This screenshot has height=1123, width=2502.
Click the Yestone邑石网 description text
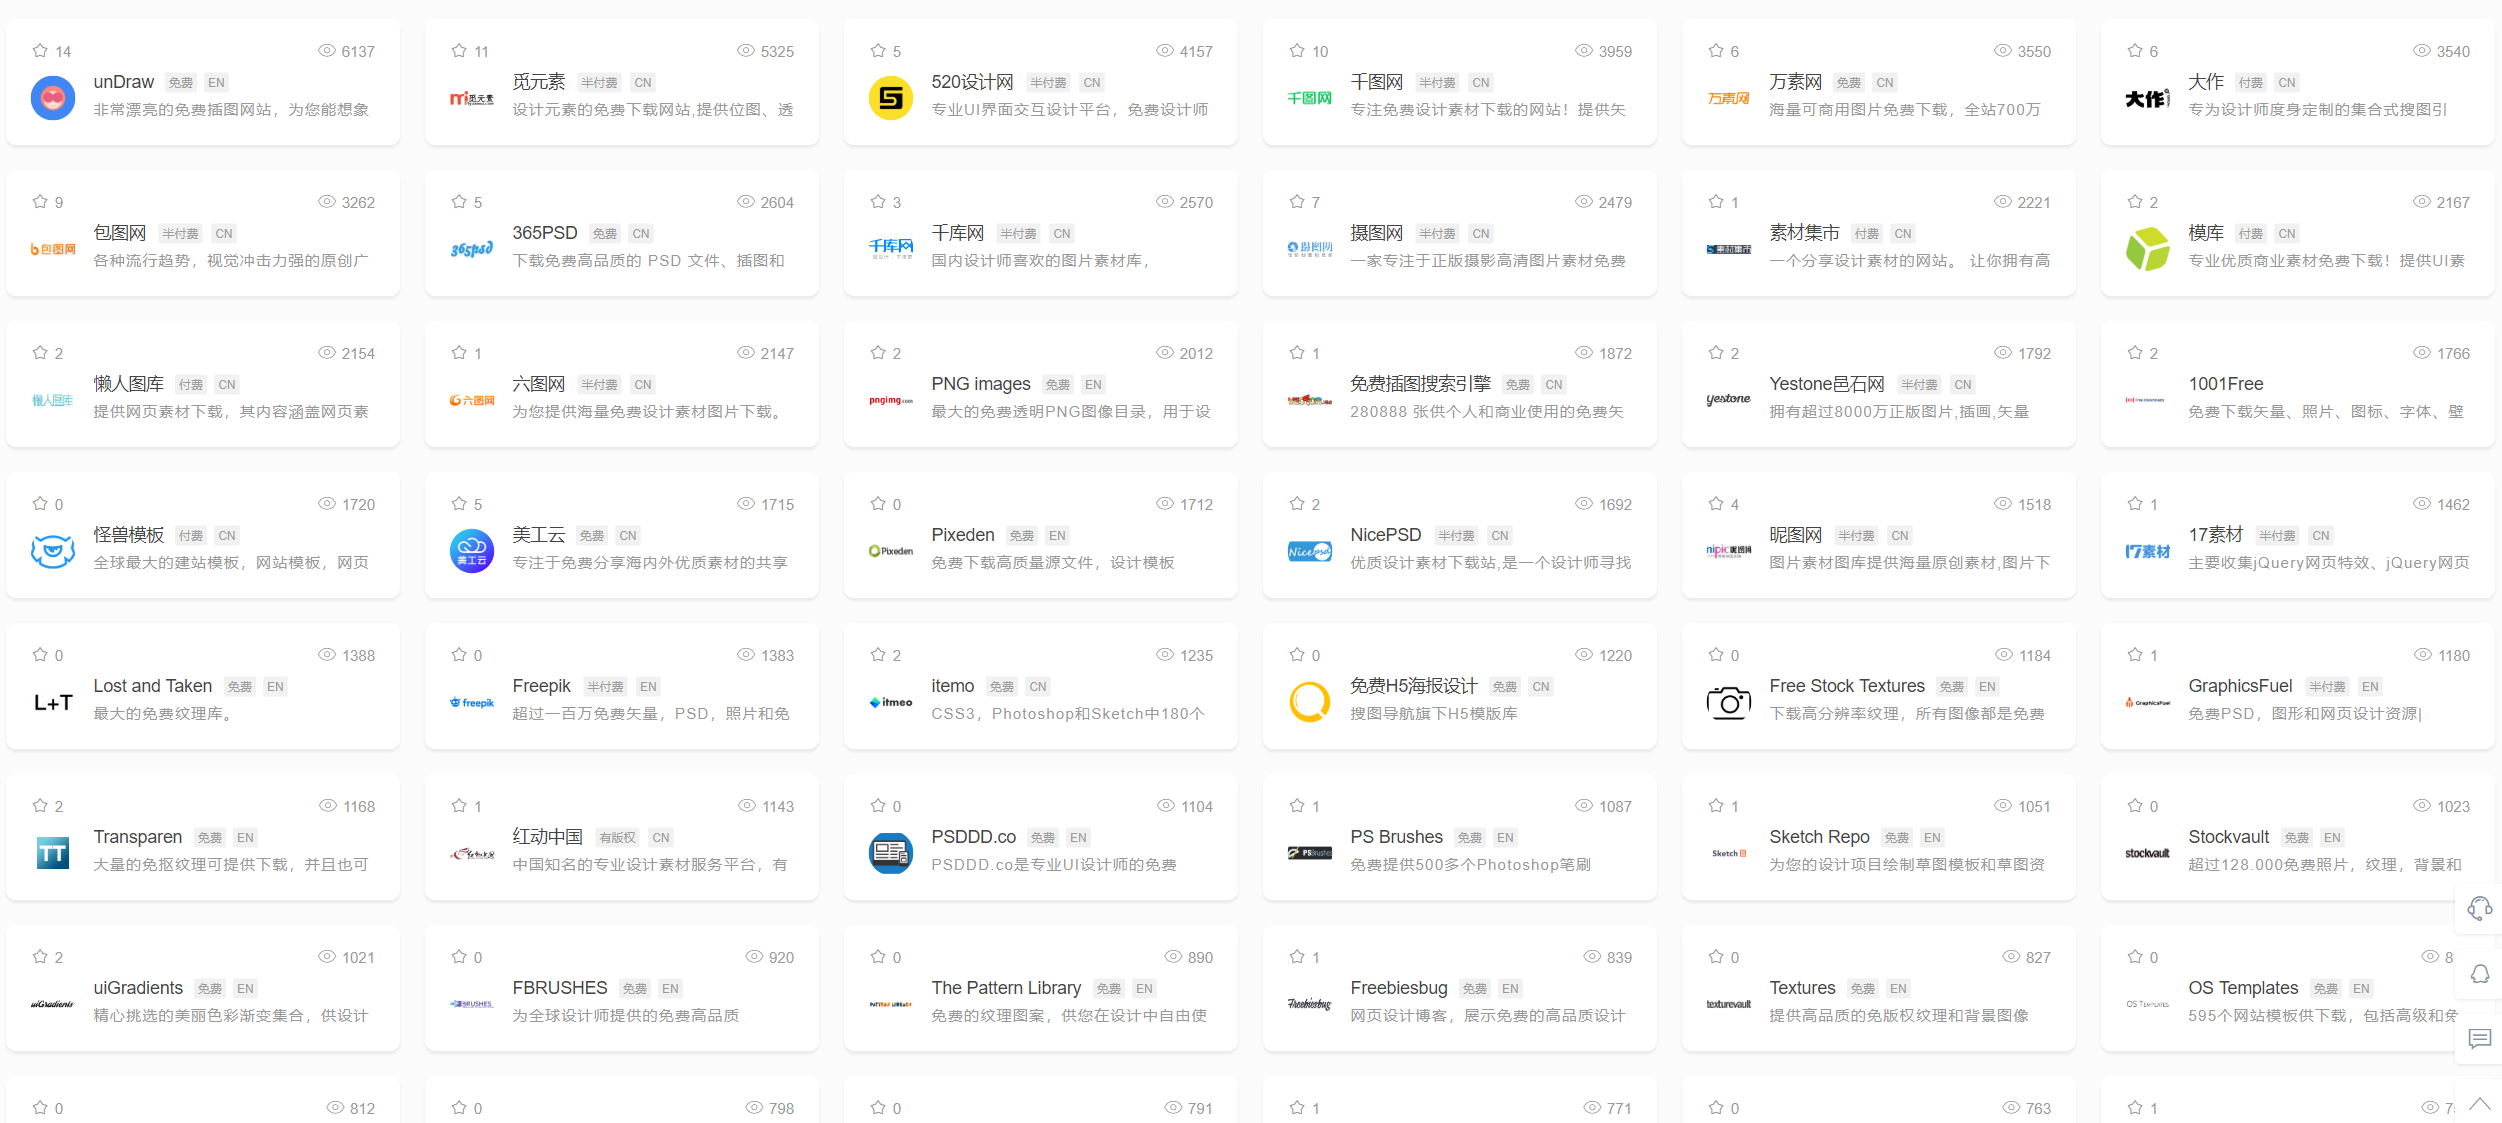1899,412
